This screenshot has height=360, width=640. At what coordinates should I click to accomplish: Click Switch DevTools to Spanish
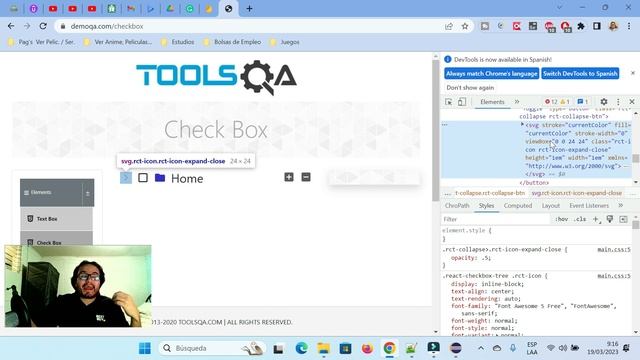click(580, 73)
